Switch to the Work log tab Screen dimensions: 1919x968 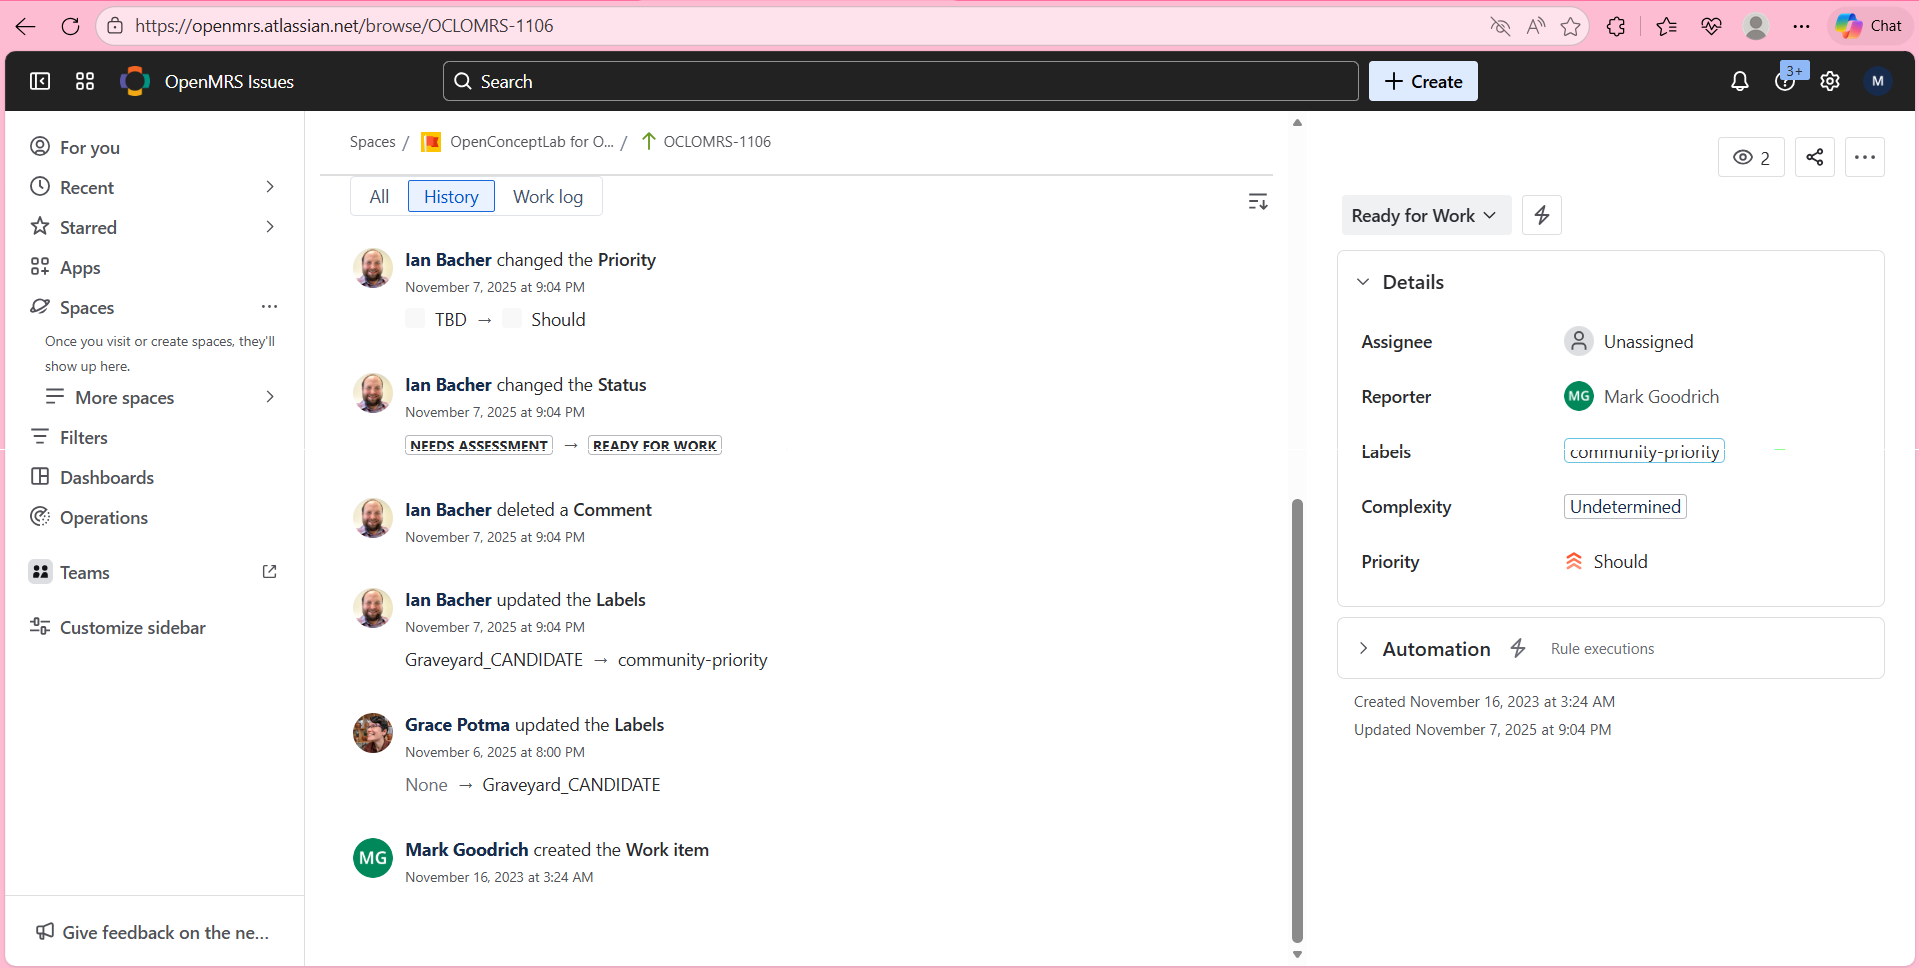pyautogui.click(x=547, y=197)
